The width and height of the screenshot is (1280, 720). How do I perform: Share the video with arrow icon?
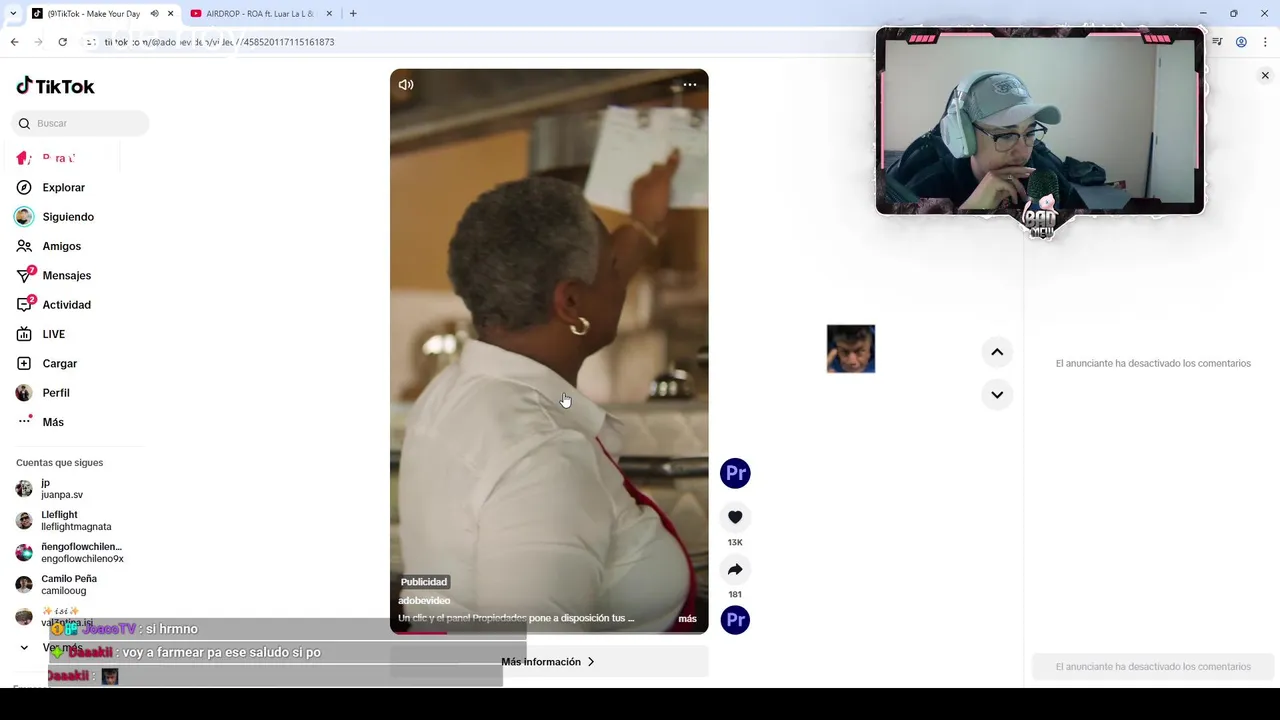click(x=735, y=569)
